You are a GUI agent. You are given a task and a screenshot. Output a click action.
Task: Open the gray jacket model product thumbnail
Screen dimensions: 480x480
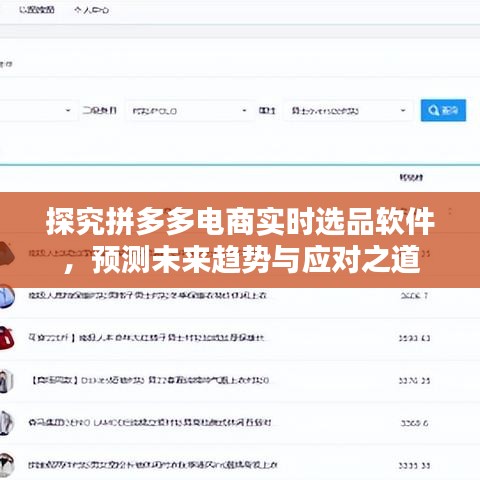[7, 380]
